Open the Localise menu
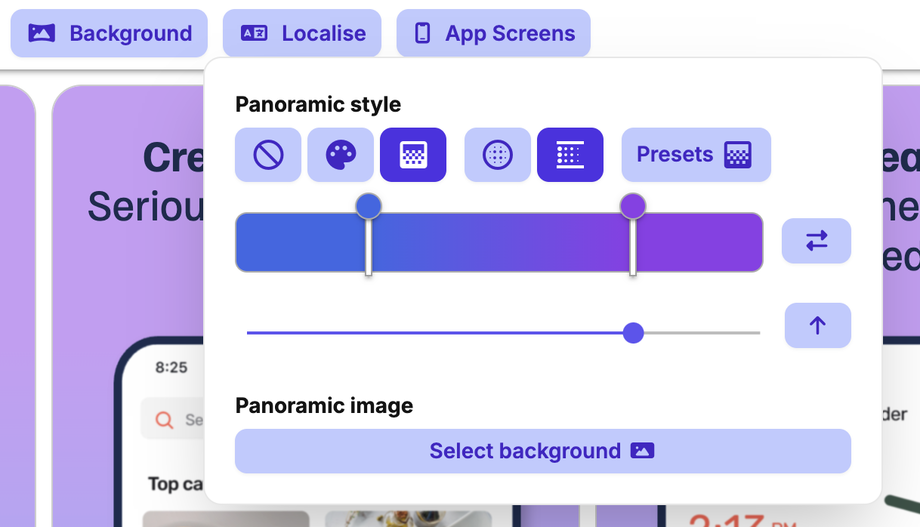The width and height of the screenshot is (920, 527). 302,33
